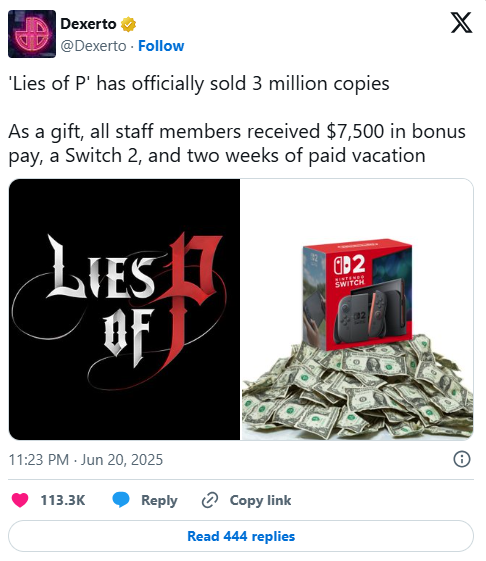This screenshot has width=486, height=561.
Task: Open the 11:23 PM Jun 20, 2025 timestamp
Action: coord(86,460)
